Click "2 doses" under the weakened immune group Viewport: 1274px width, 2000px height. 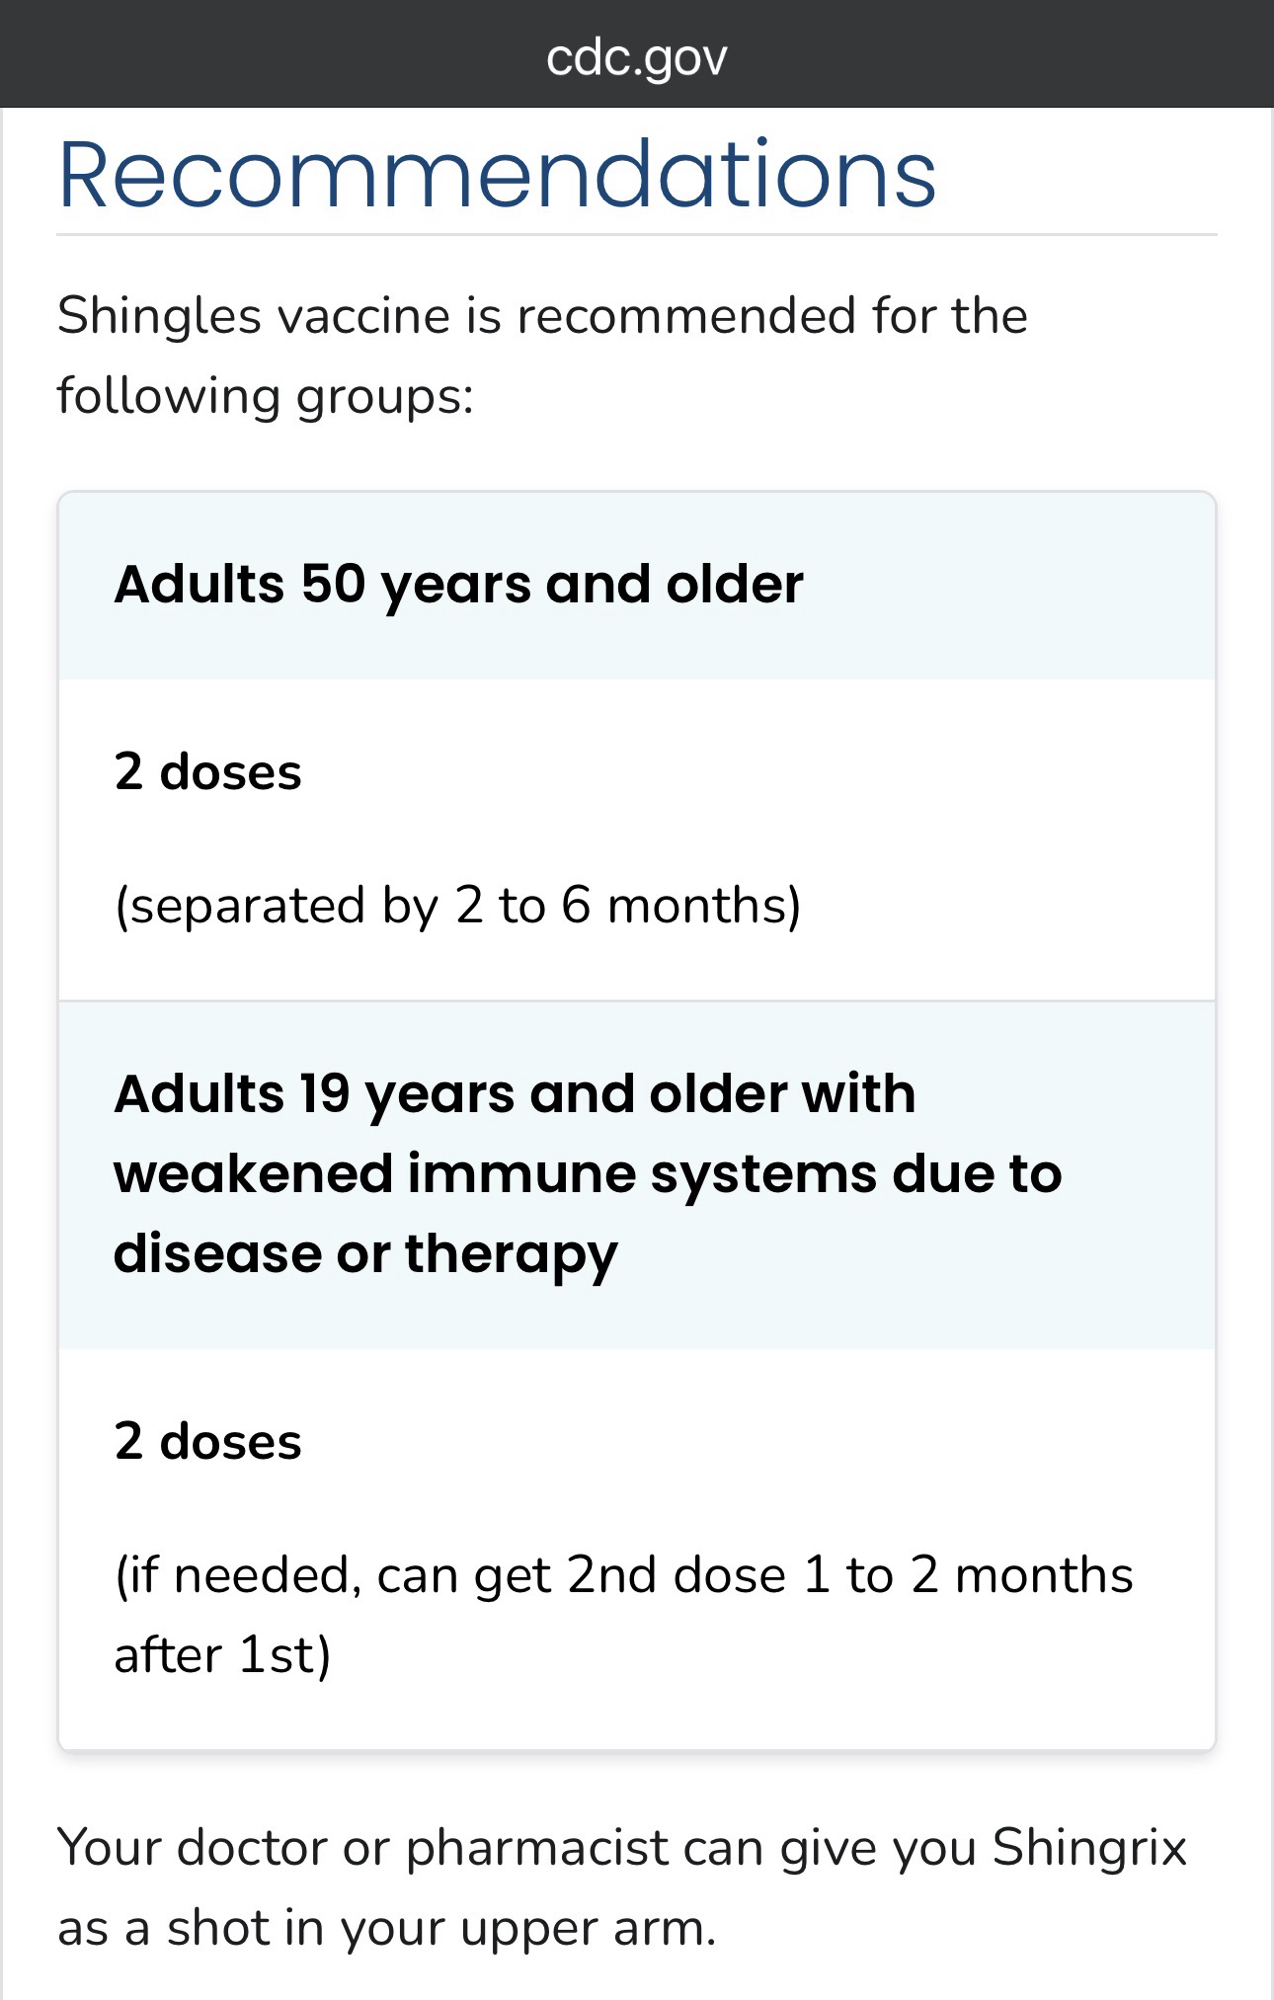pos(208,1442)
